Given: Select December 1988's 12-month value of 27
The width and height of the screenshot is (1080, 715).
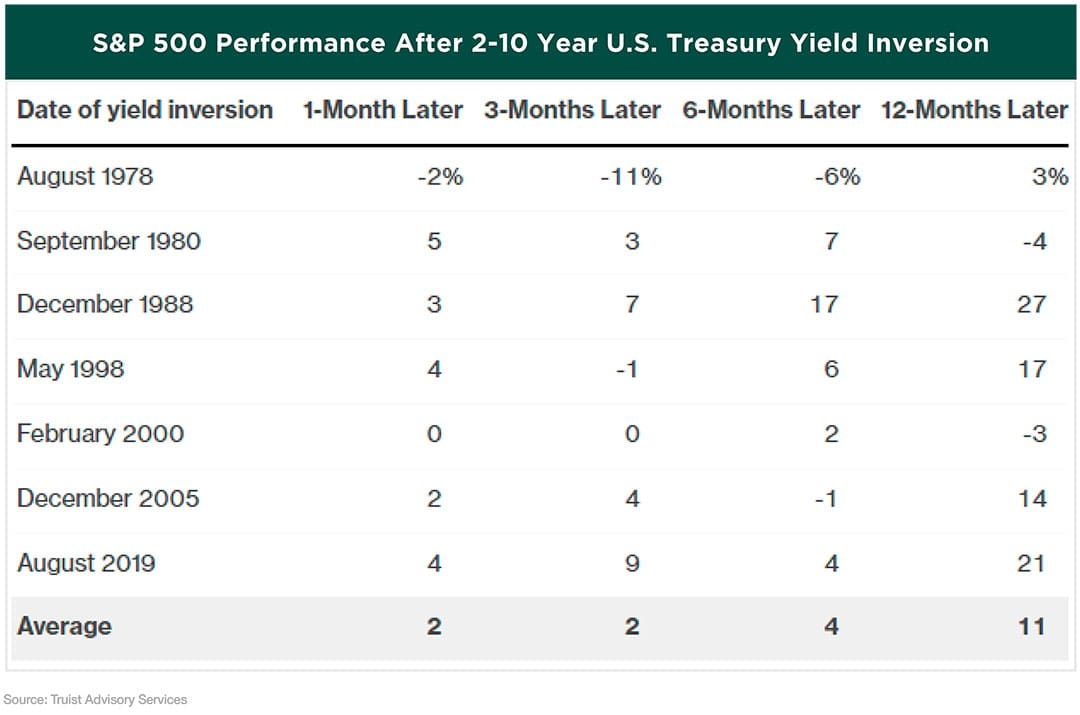Looking at the screenshot, I should tap(1031, 305).
